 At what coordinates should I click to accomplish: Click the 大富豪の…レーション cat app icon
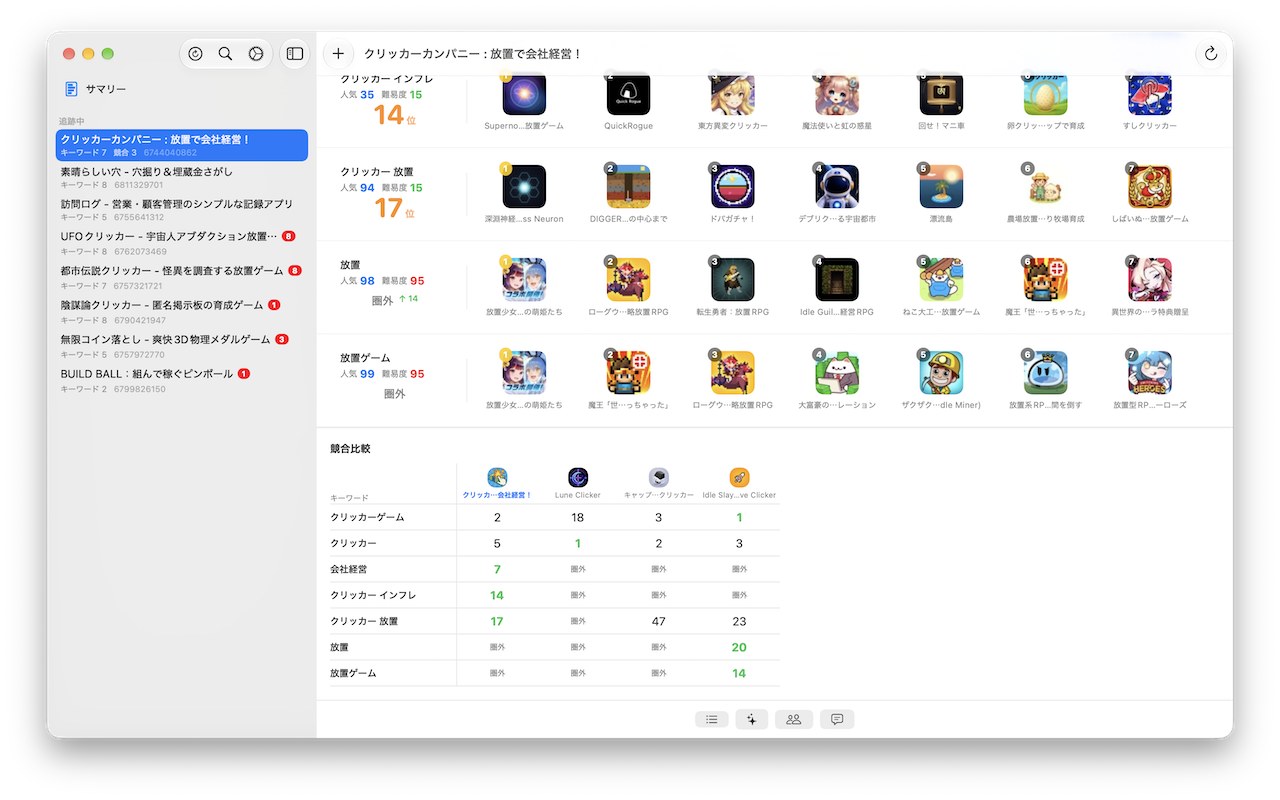(x=837, y=373)
